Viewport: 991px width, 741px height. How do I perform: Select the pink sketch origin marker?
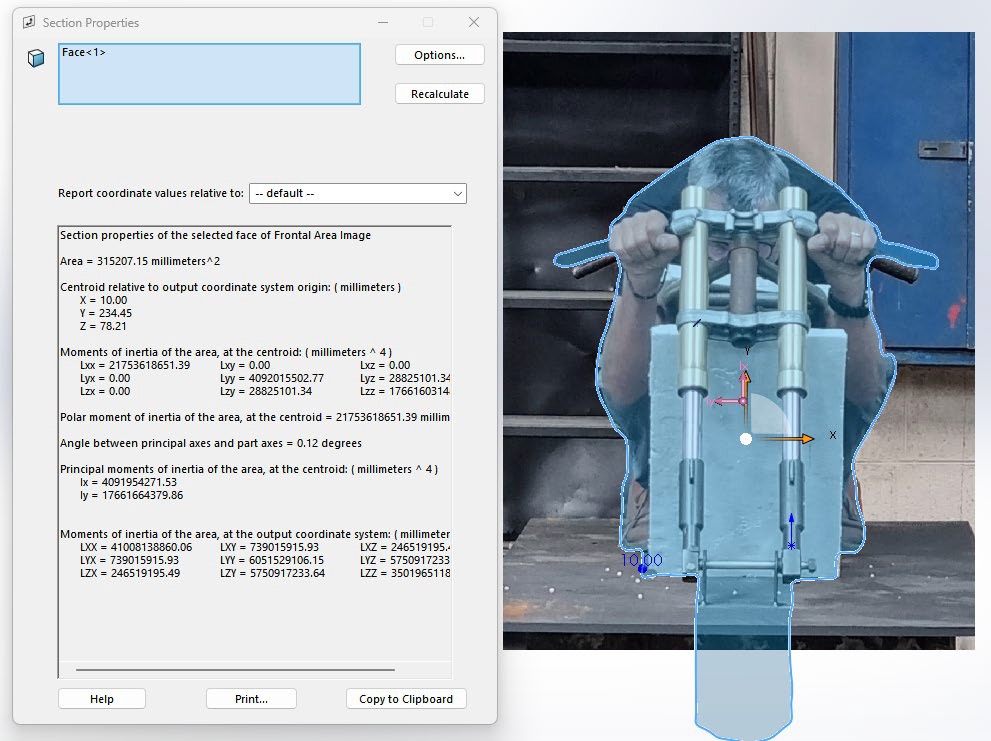741,400
